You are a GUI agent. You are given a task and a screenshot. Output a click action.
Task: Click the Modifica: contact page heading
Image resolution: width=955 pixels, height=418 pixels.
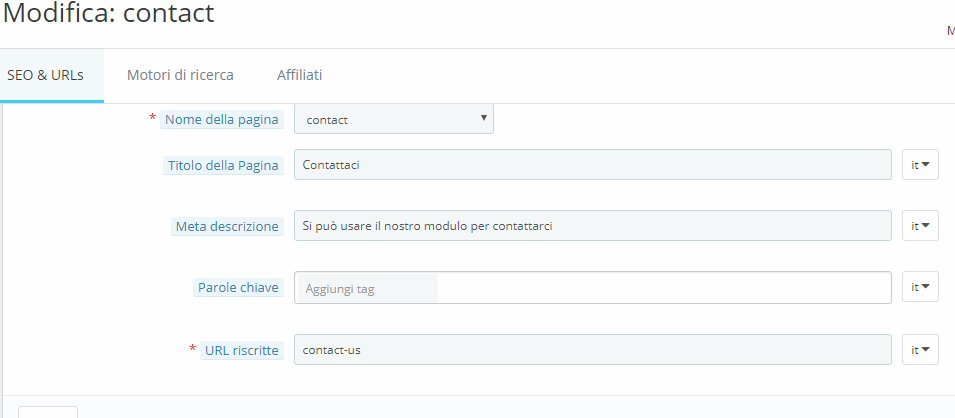[x=108, y=15]
